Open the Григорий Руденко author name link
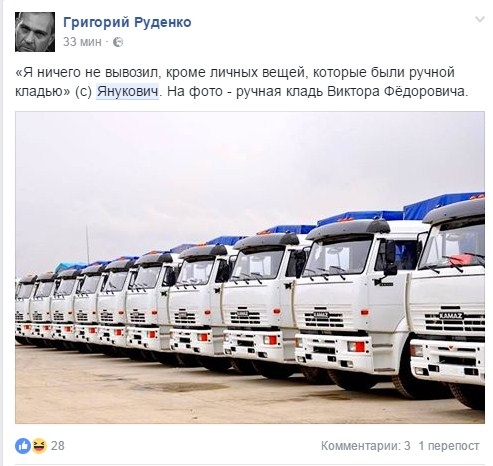The width and height of the screenshot is (493, 466). (x=127, y=22)
